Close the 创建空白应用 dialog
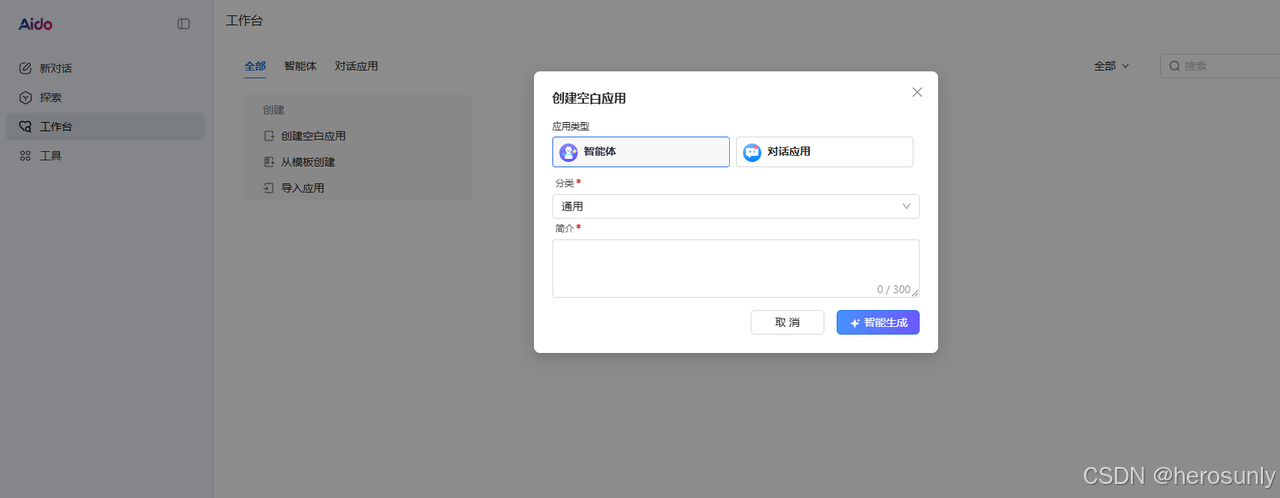Screen dimensions: 1280x498 [x=917, y=92]
